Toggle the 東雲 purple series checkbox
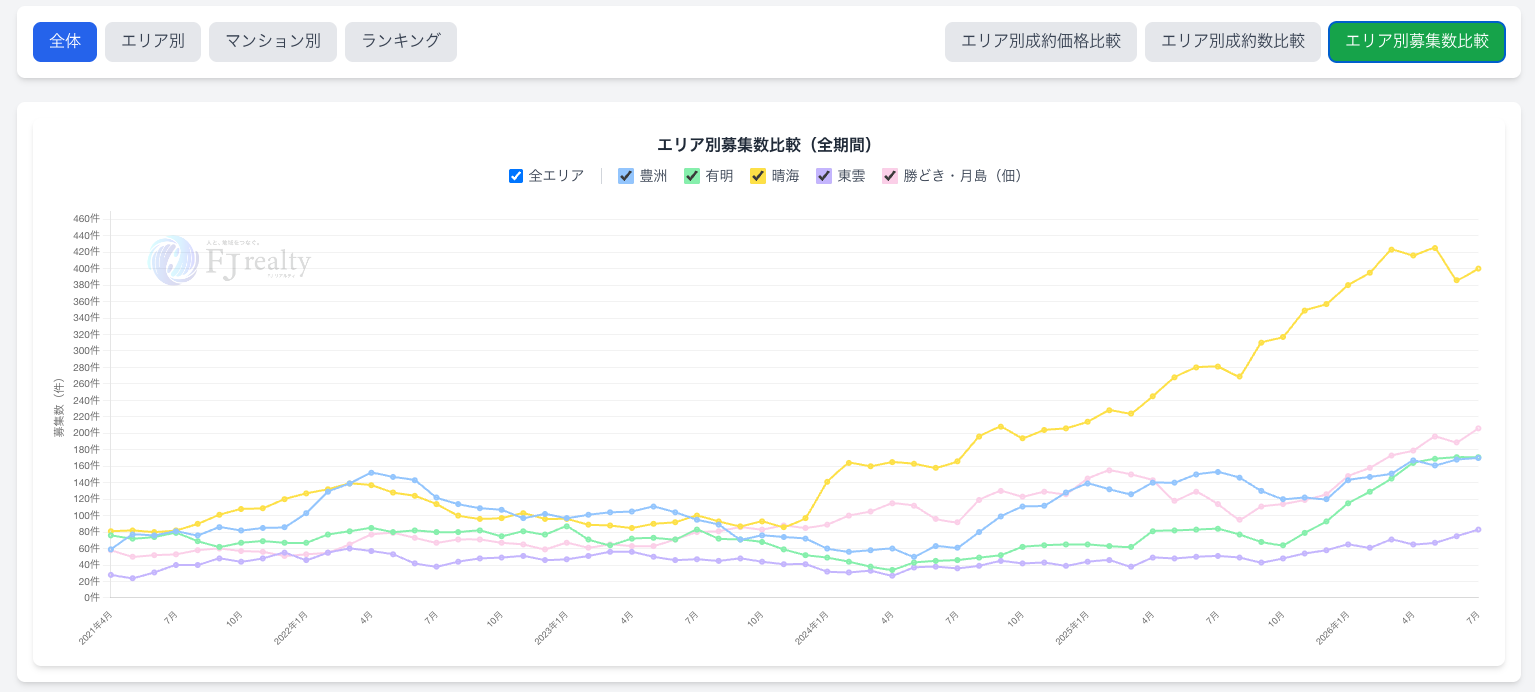Viewport: 1535px width, 692px height. coord(824,176)
